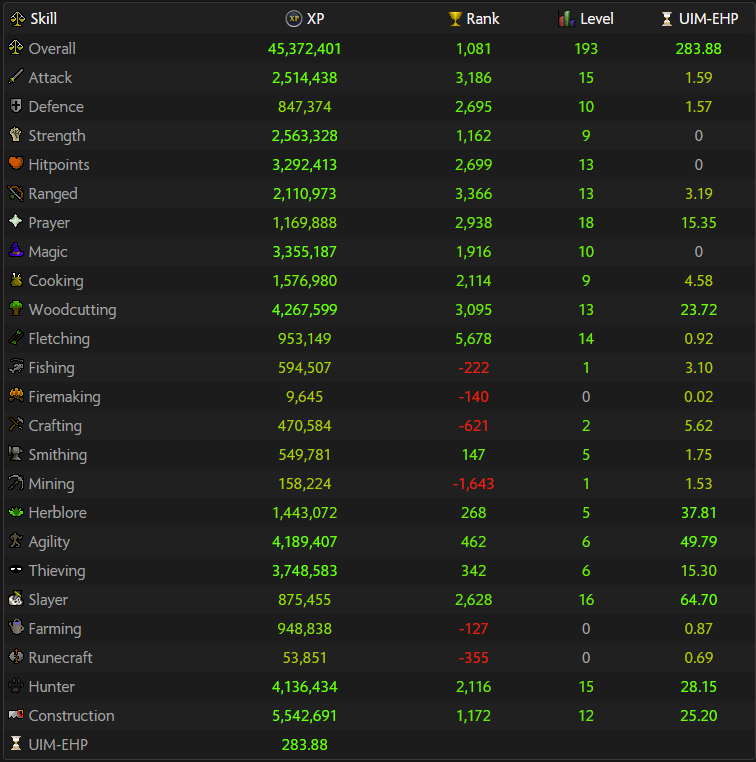Click the Magic wizard hat icon
This screenshot has width=756, height=762.
point(16,251)
